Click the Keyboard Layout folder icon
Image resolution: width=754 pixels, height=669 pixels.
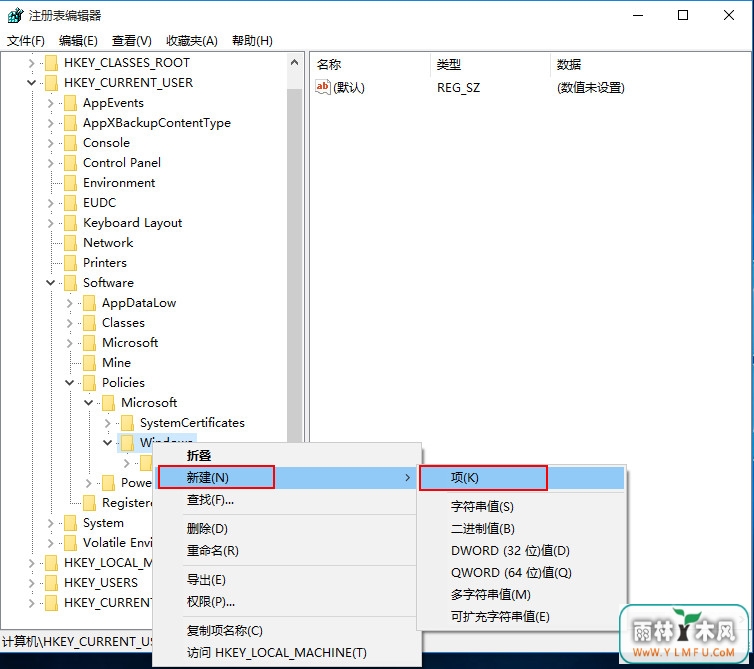tap(70, 223)
